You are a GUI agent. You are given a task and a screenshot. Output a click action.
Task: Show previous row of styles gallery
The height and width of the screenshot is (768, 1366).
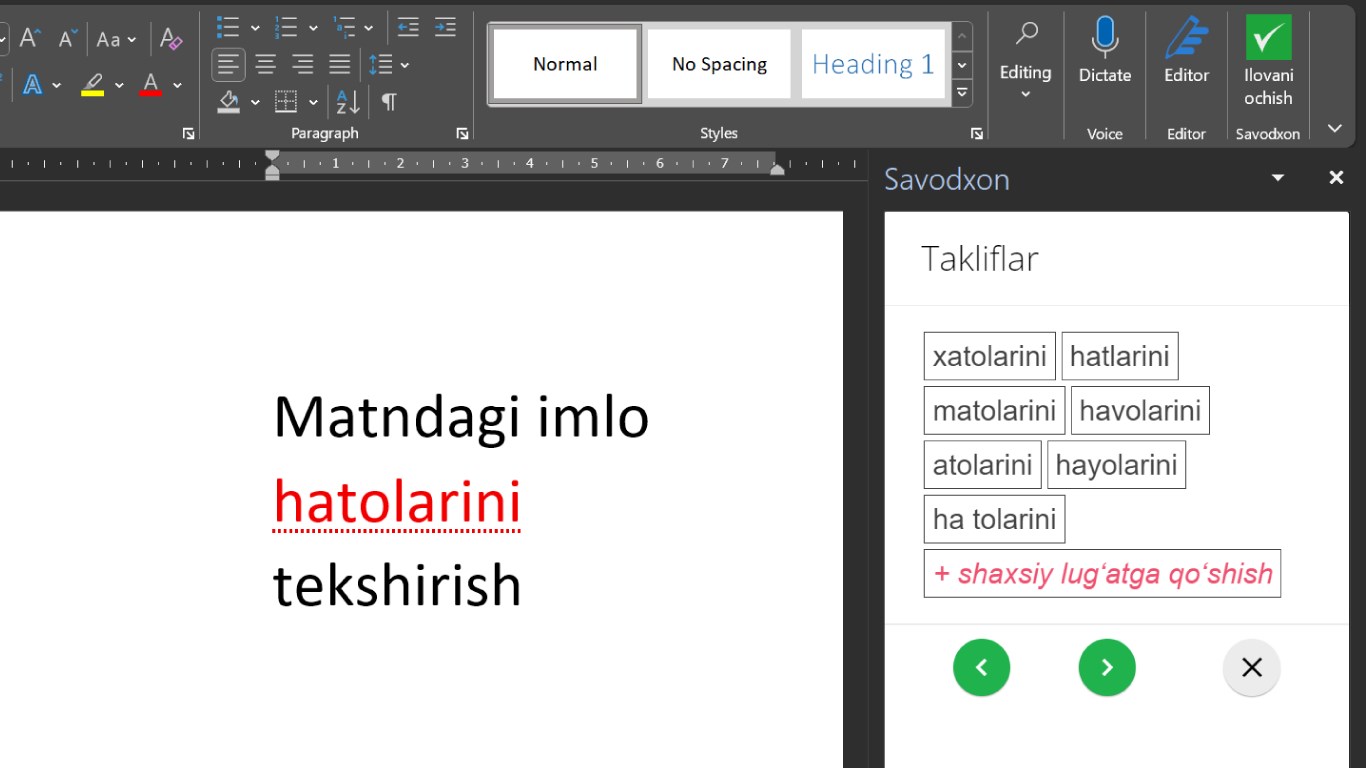point(962,37)
